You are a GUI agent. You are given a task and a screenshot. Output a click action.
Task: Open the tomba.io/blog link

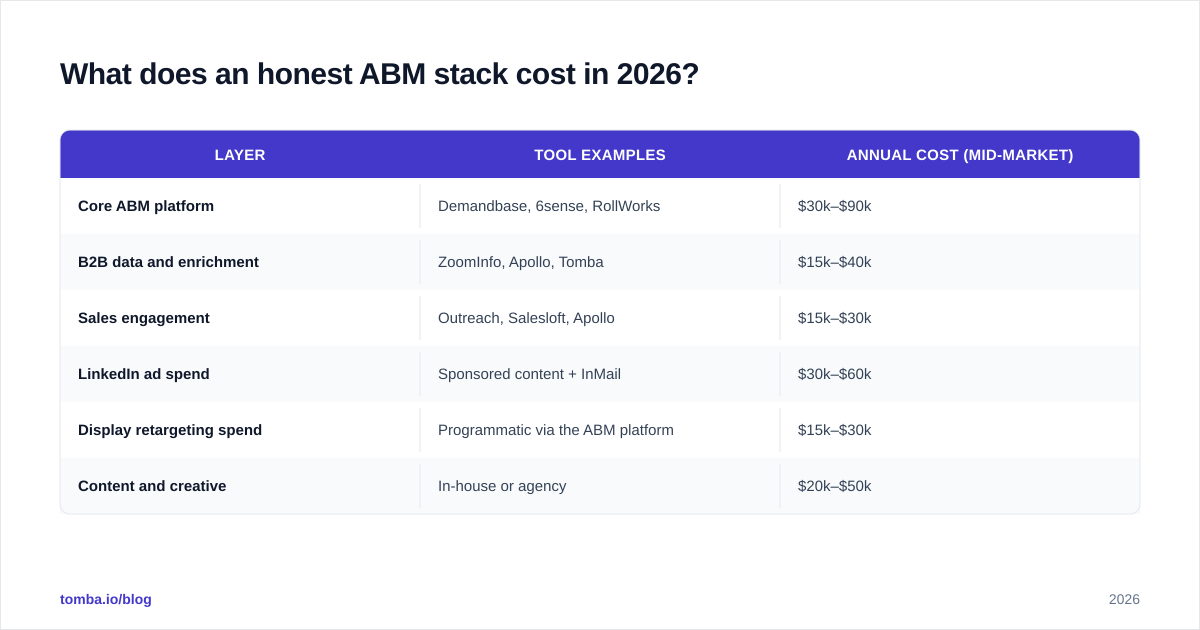tap(106, 599)
